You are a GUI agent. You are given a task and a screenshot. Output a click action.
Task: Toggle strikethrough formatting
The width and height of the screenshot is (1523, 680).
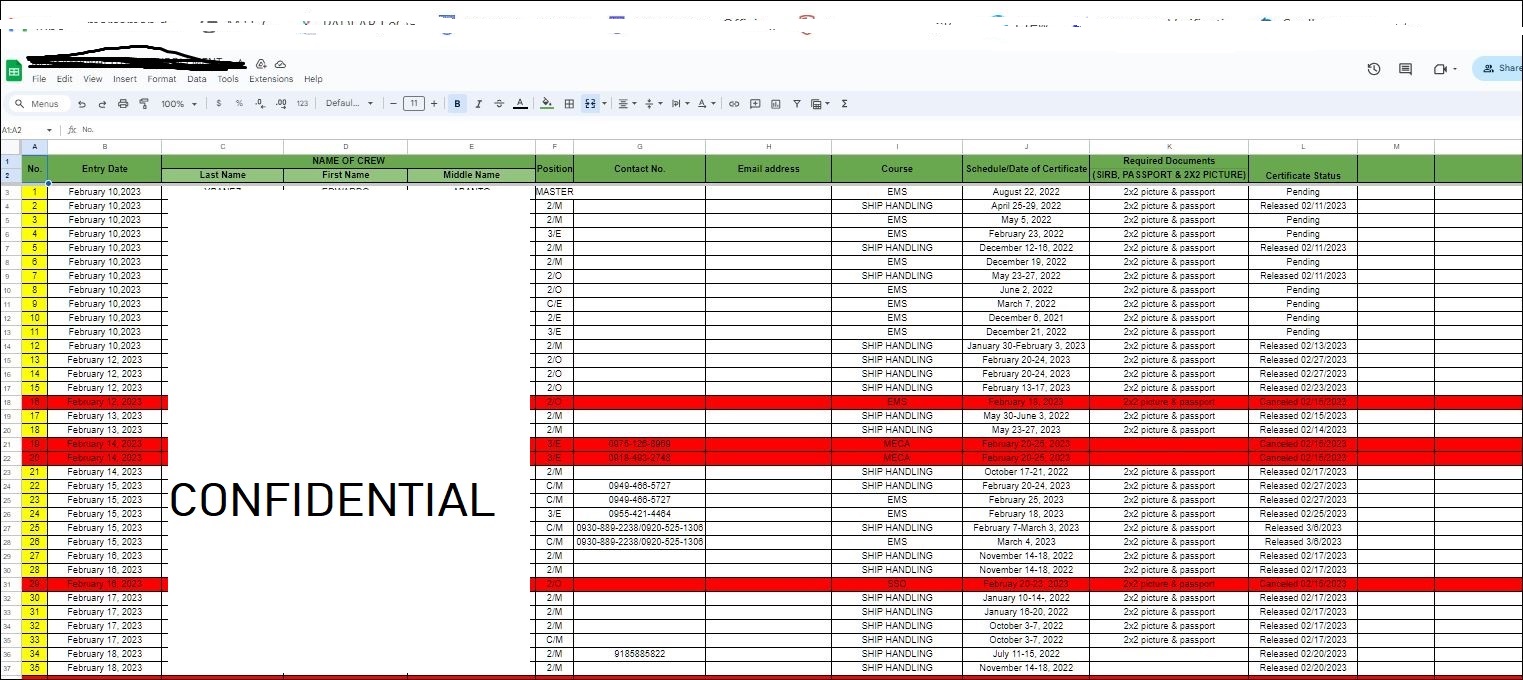[x=499, y=103]
